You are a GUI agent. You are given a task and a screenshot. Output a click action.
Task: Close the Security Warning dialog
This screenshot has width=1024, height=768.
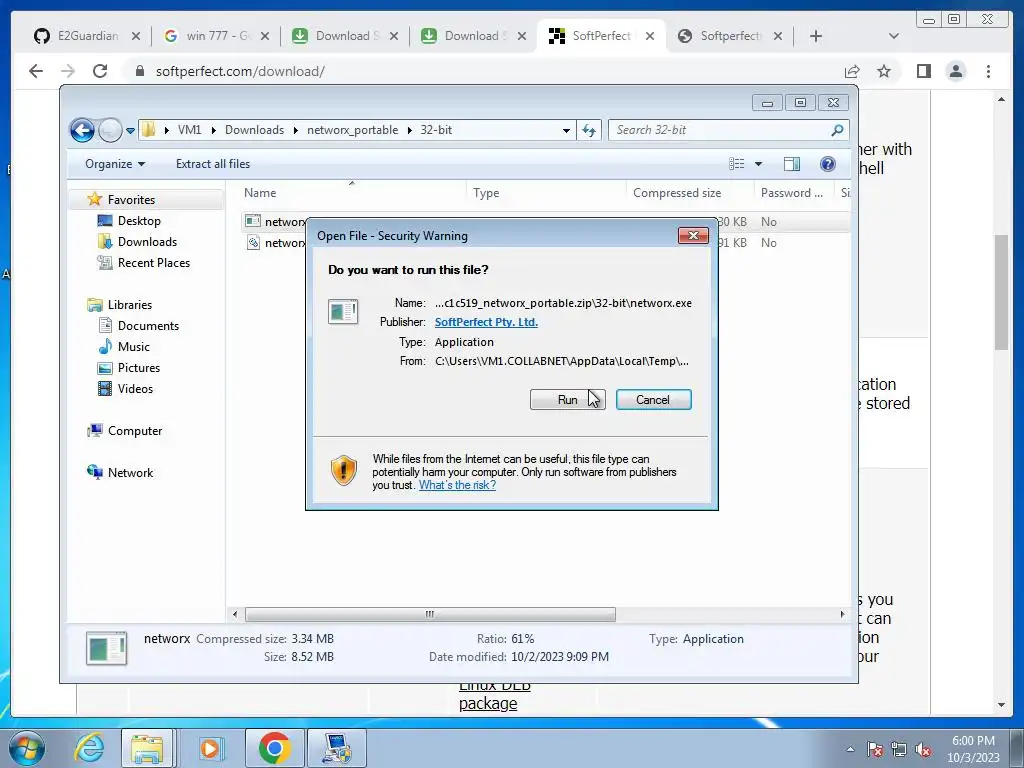click(693, 235)
